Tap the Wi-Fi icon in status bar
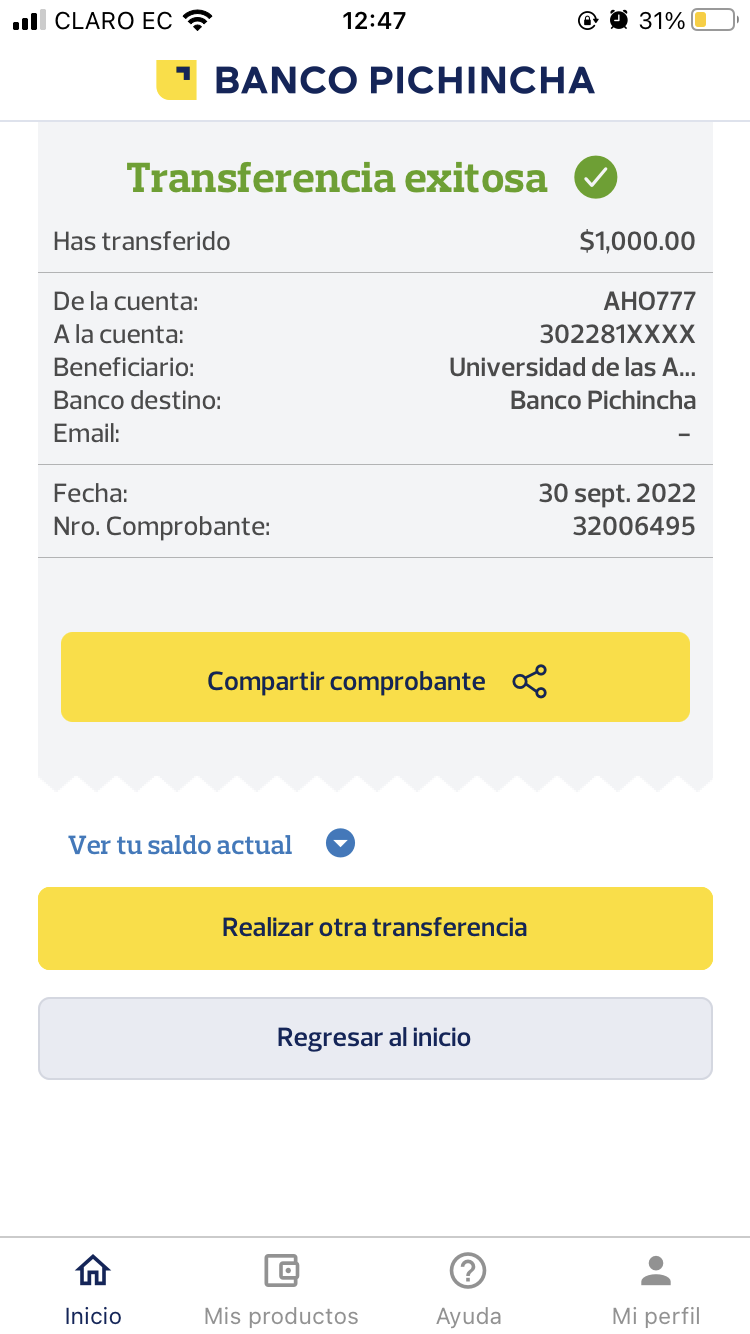 198,20
